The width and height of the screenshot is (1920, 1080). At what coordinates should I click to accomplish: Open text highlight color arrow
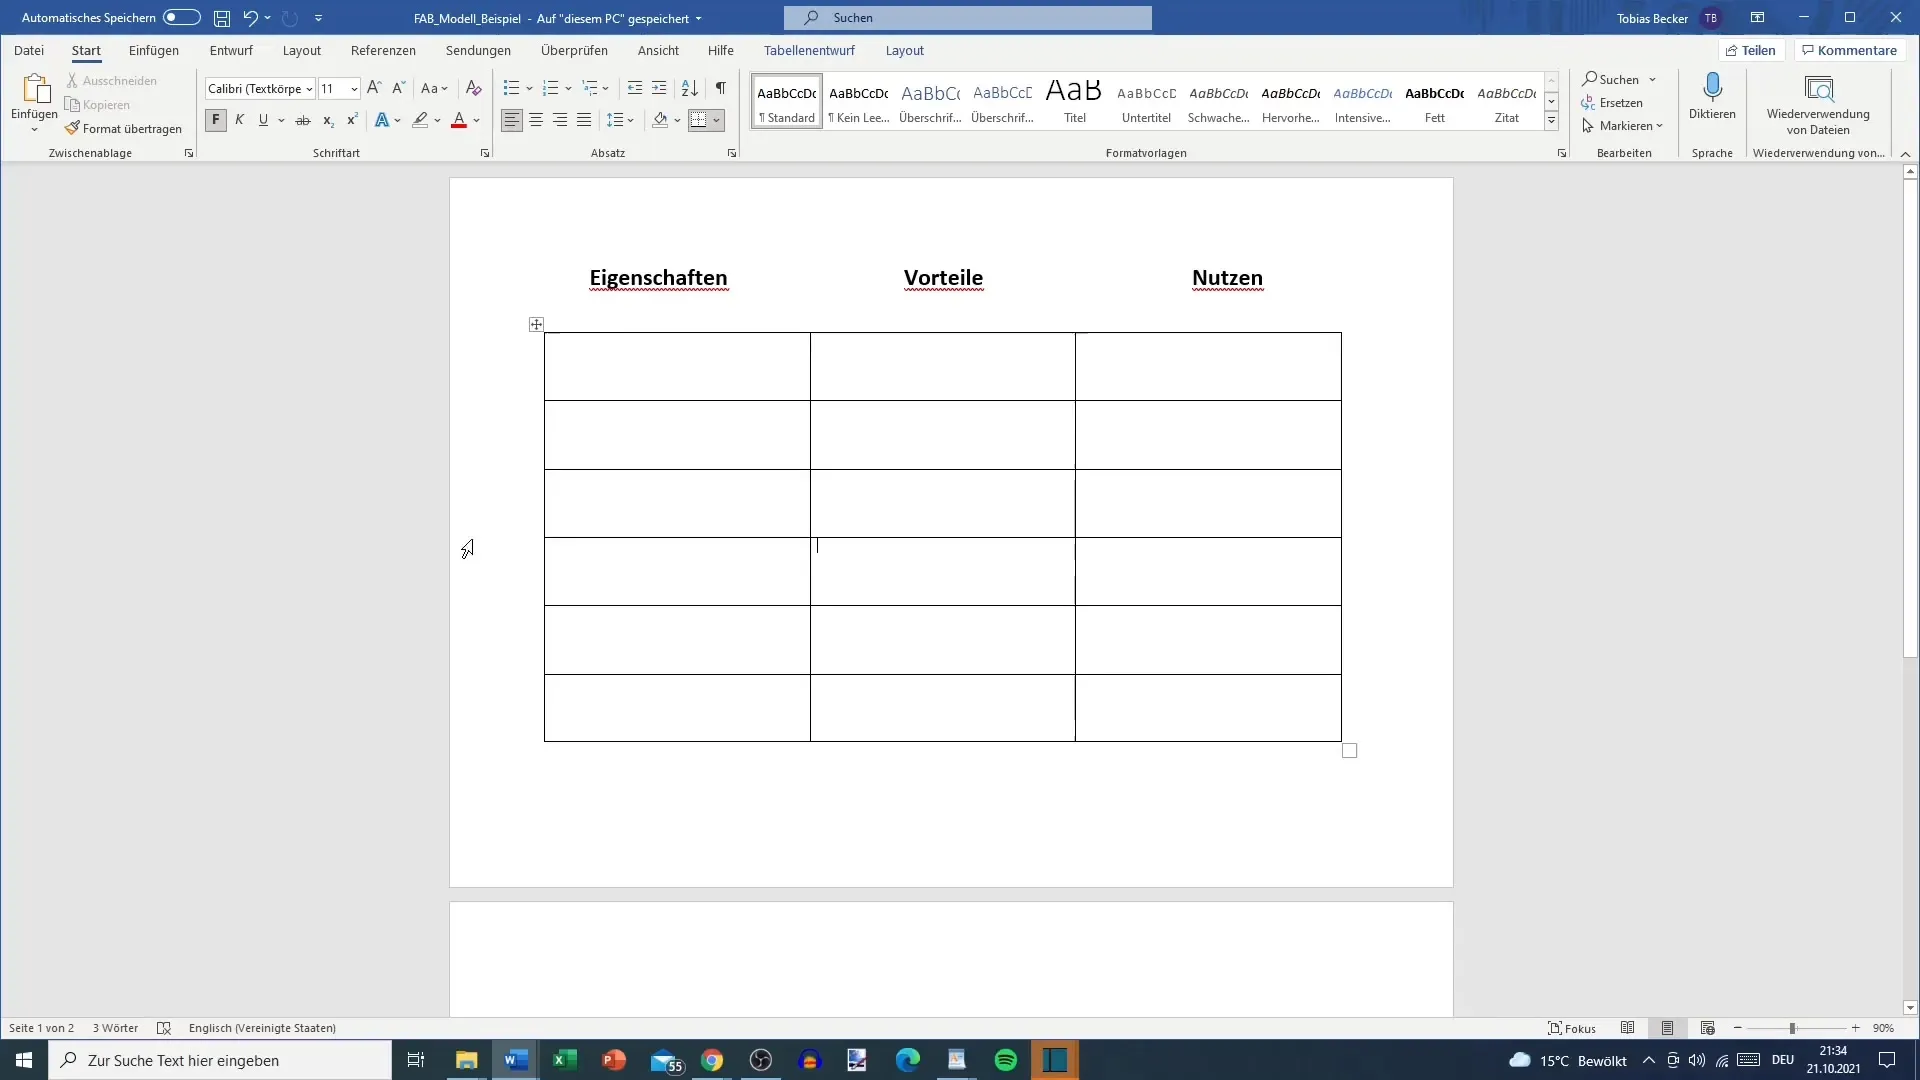tap(437, 120)
